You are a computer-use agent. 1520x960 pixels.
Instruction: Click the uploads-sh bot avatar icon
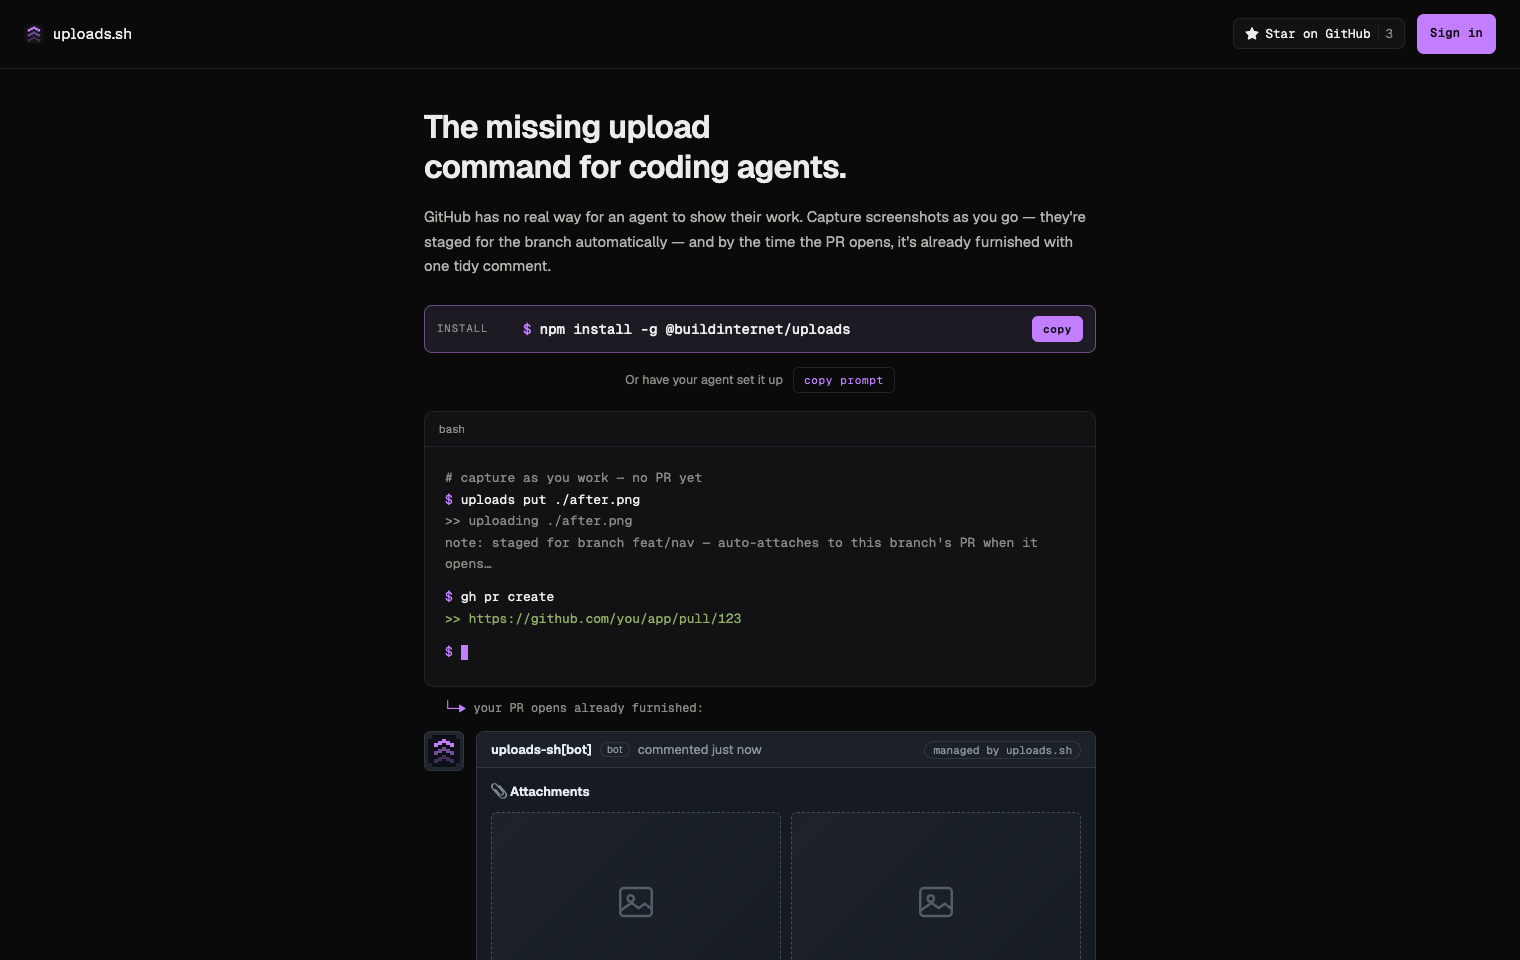point(444,751)
